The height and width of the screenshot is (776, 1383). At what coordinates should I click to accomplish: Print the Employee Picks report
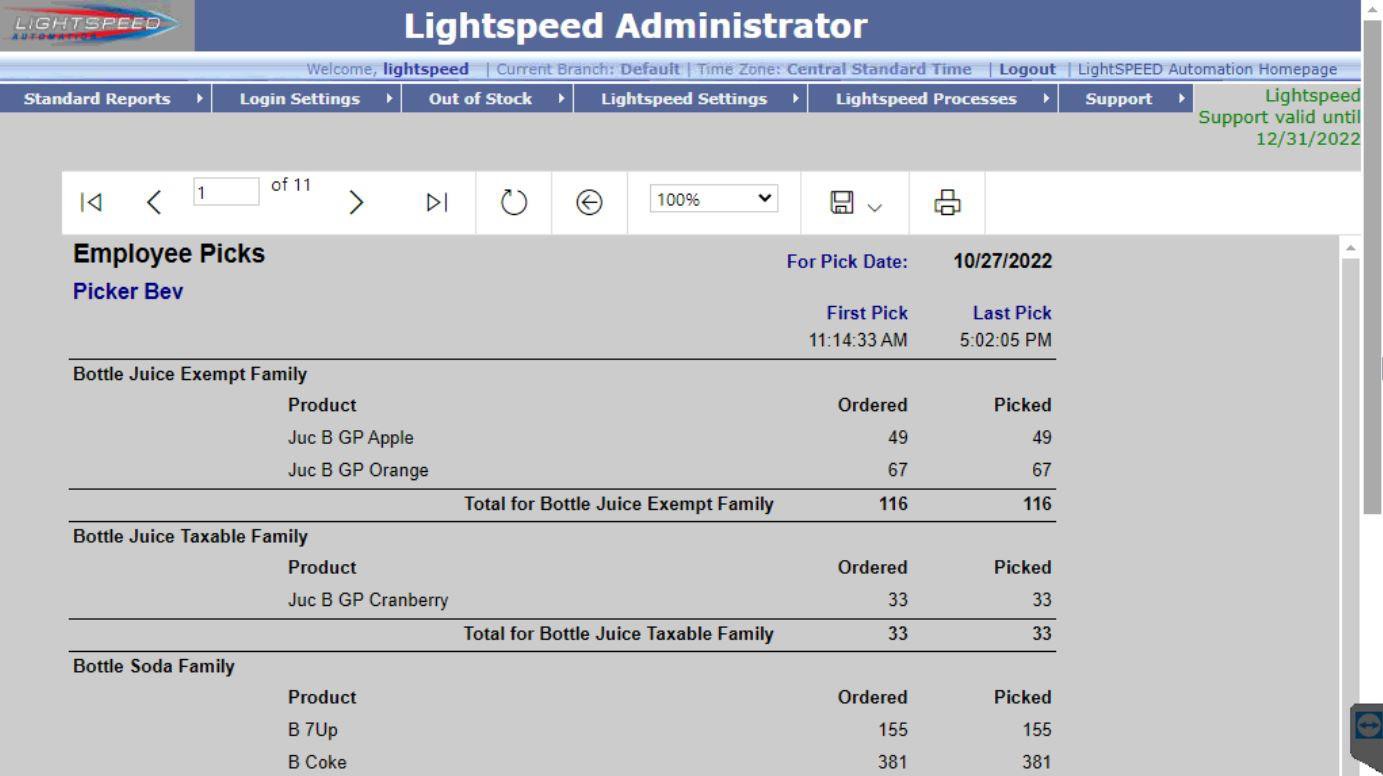pyautogui.click(x=946, y=203)
